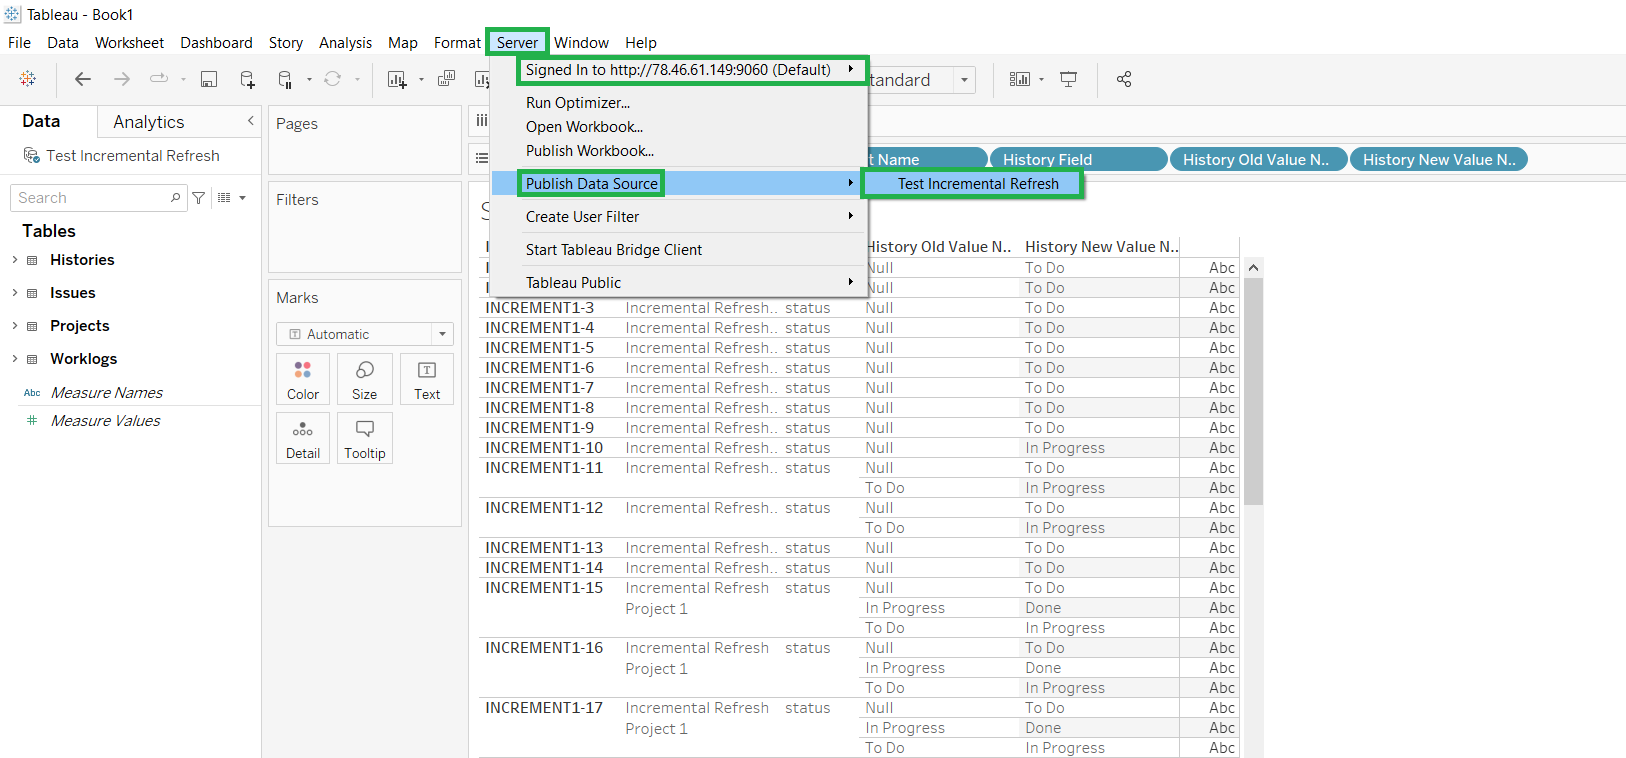1626x758 pixels.
Task: Open the Window menu
Action: pos(581,43)
